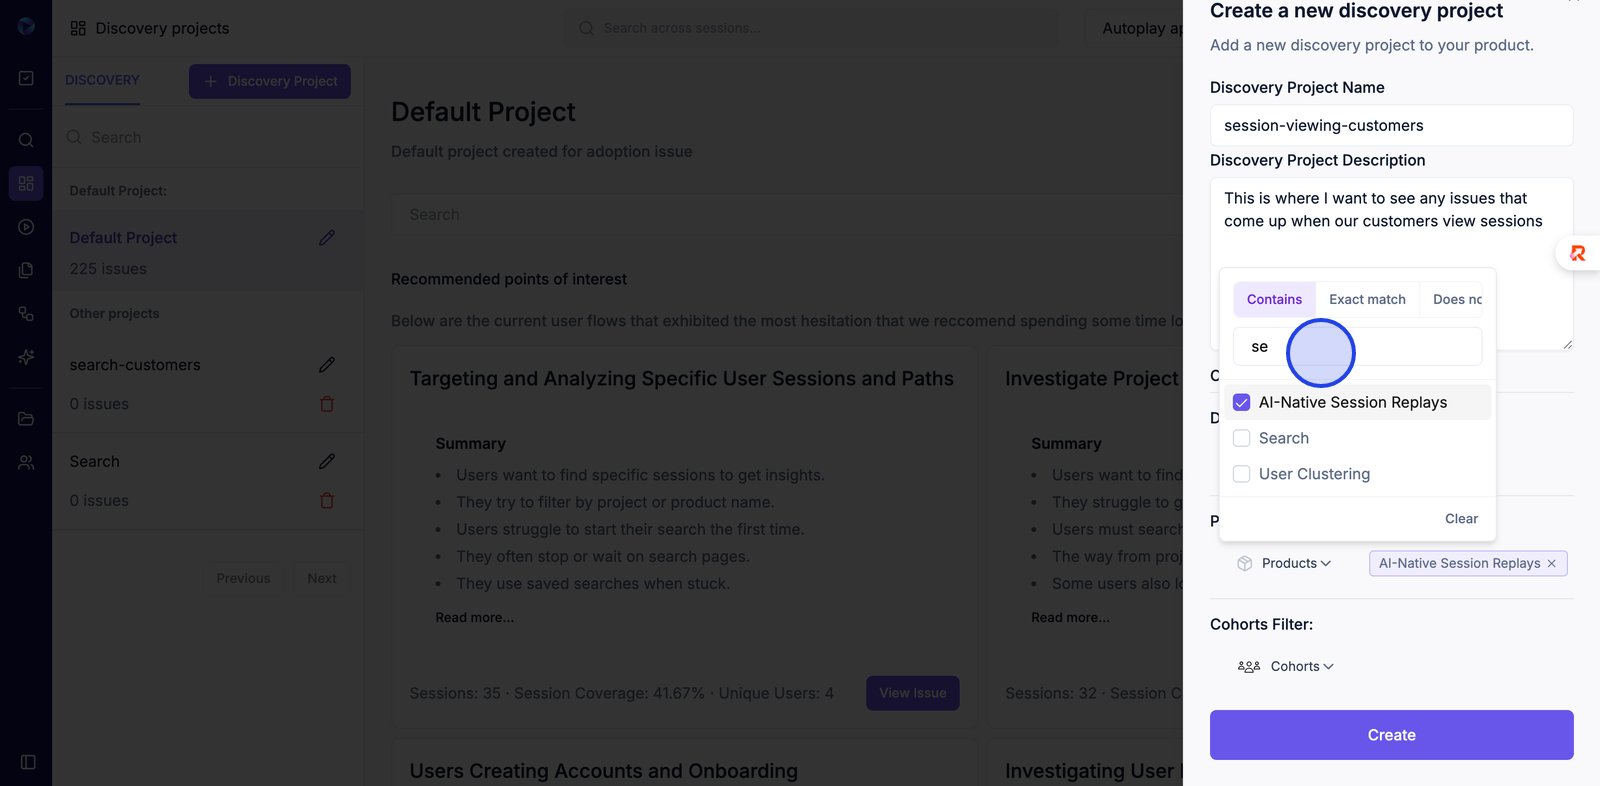1600x786 pixels.
Task: Click Clear in the filter popup
Action: pos(1461,519)
